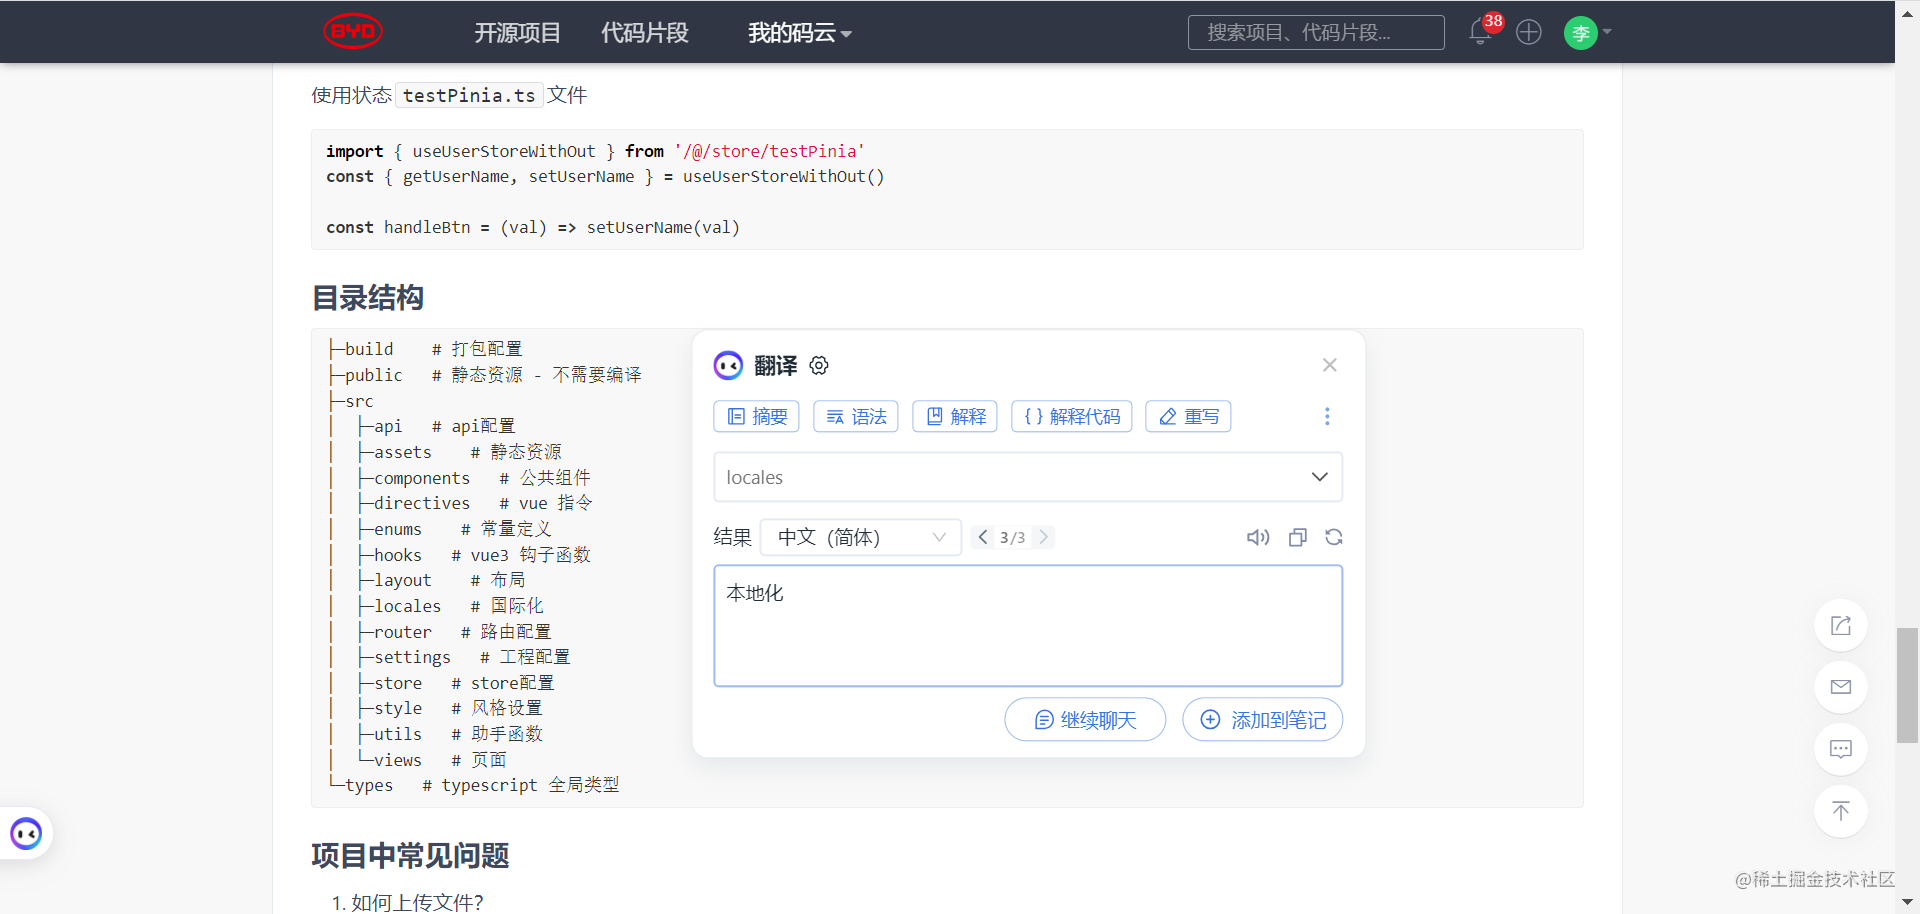The image size is (1920, 914).
Task: Click the 继续聊天 button
Action: coord(1085,720)
